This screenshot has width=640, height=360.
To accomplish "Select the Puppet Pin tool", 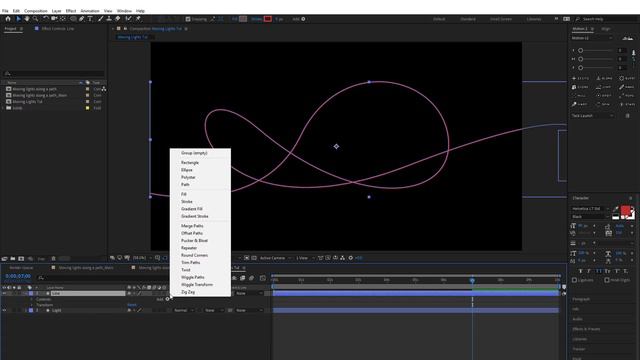I will 138,19.
